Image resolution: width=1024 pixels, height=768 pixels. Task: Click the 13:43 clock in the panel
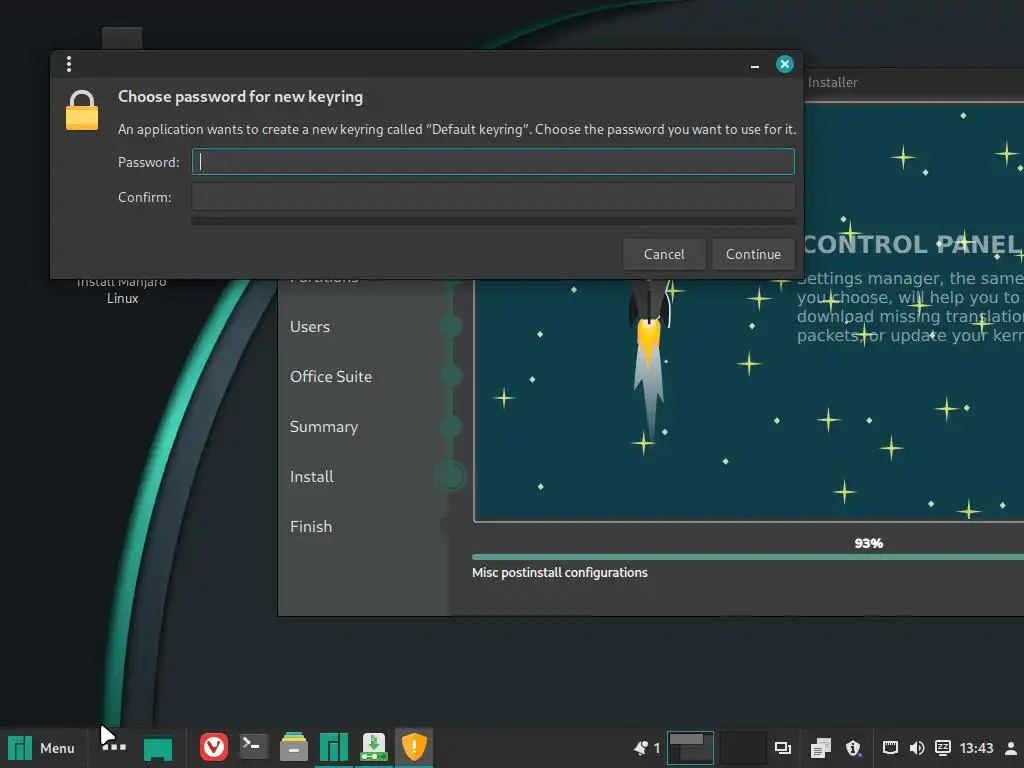click(976, 748)
